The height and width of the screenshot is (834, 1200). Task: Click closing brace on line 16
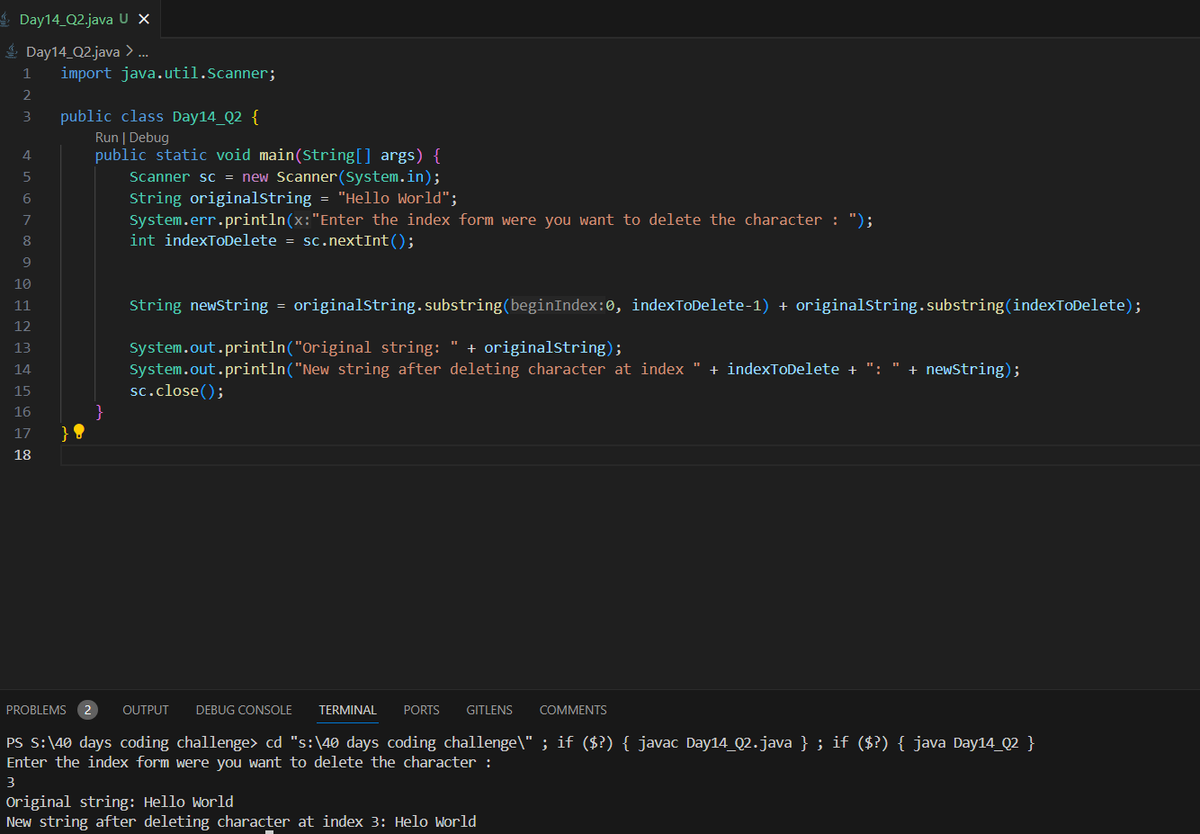coord(100,412)
